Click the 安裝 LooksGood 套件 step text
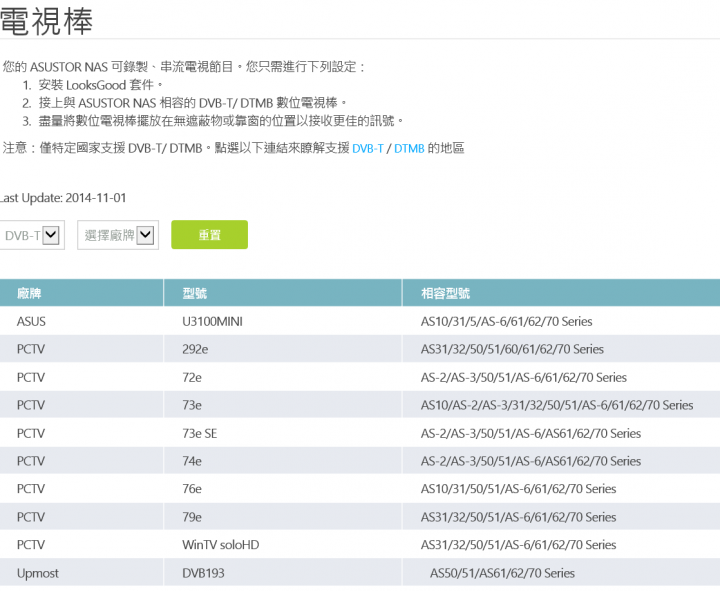The height and width of the screenshot is (591, 720). [x=101, y=85]
